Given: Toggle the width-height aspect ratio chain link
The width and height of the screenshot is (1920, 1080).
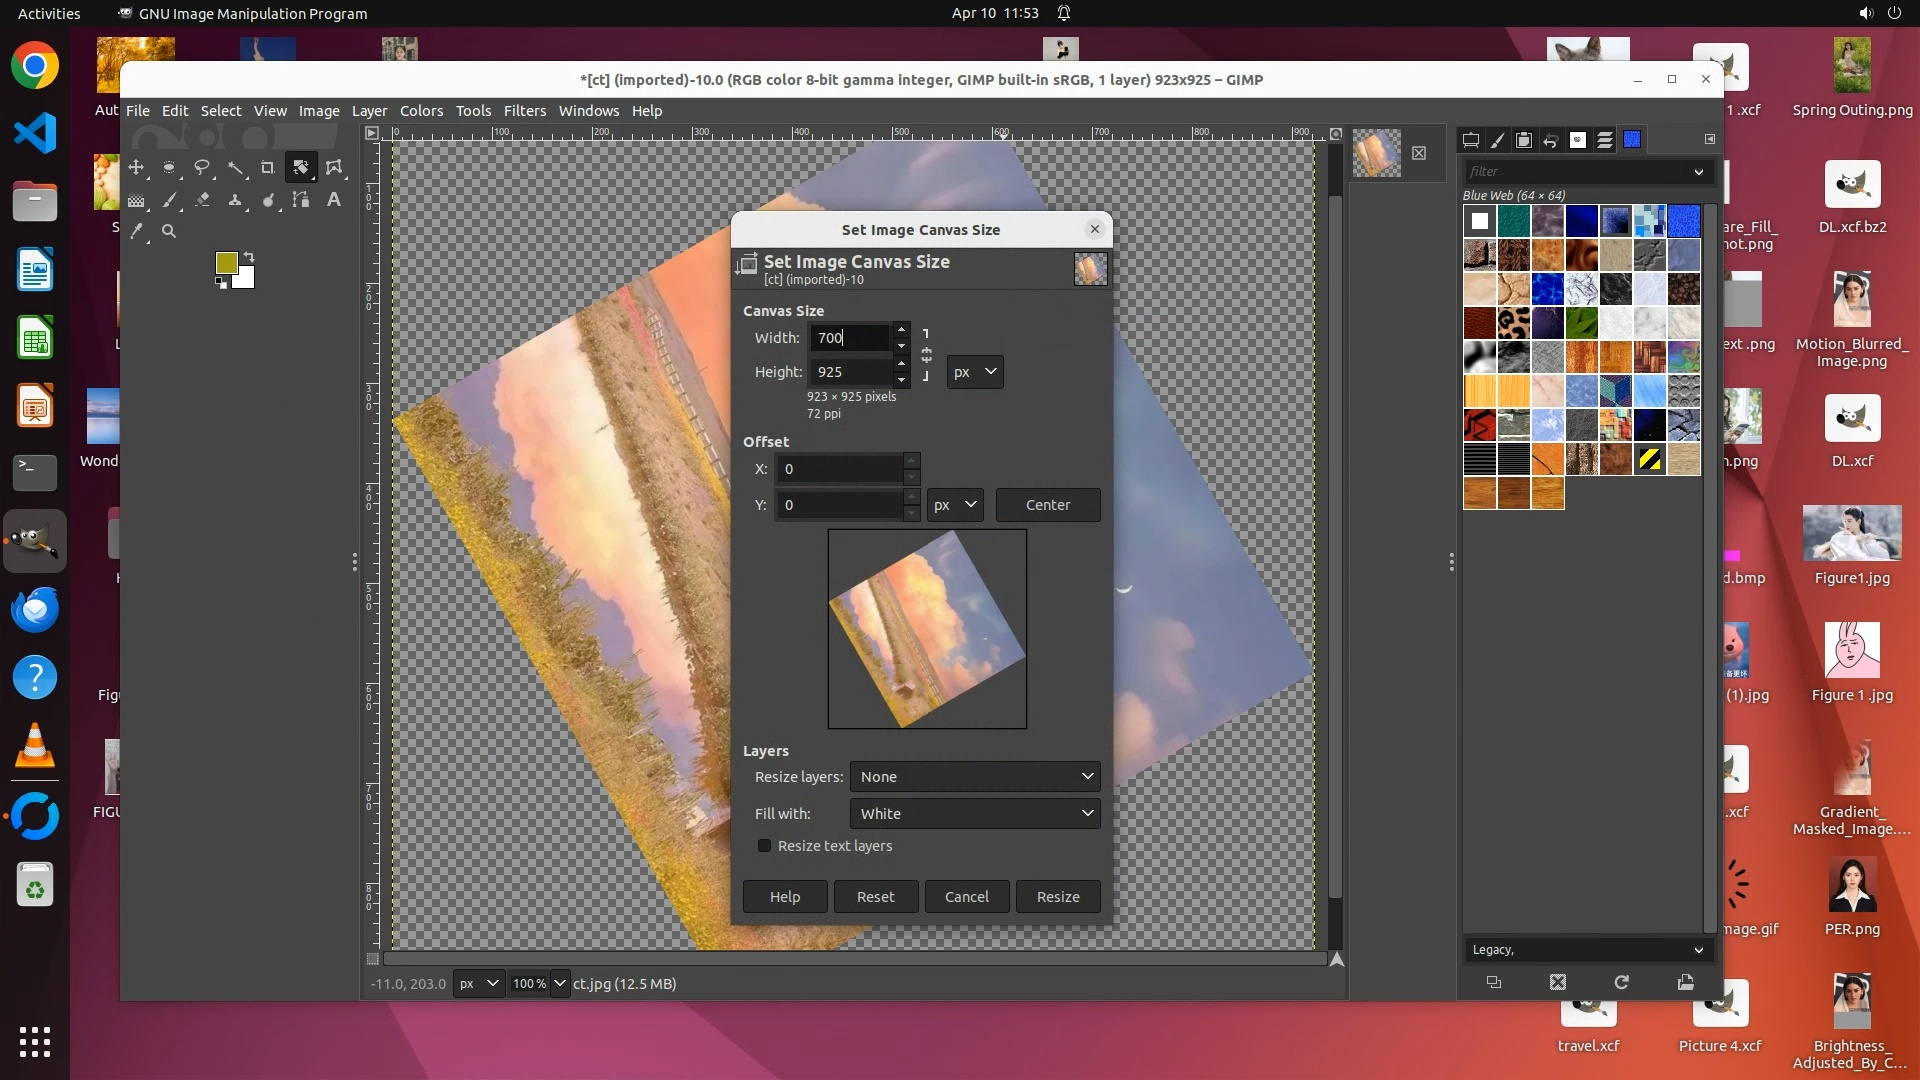Looking at the screenshot, I should tap(926, 355).
